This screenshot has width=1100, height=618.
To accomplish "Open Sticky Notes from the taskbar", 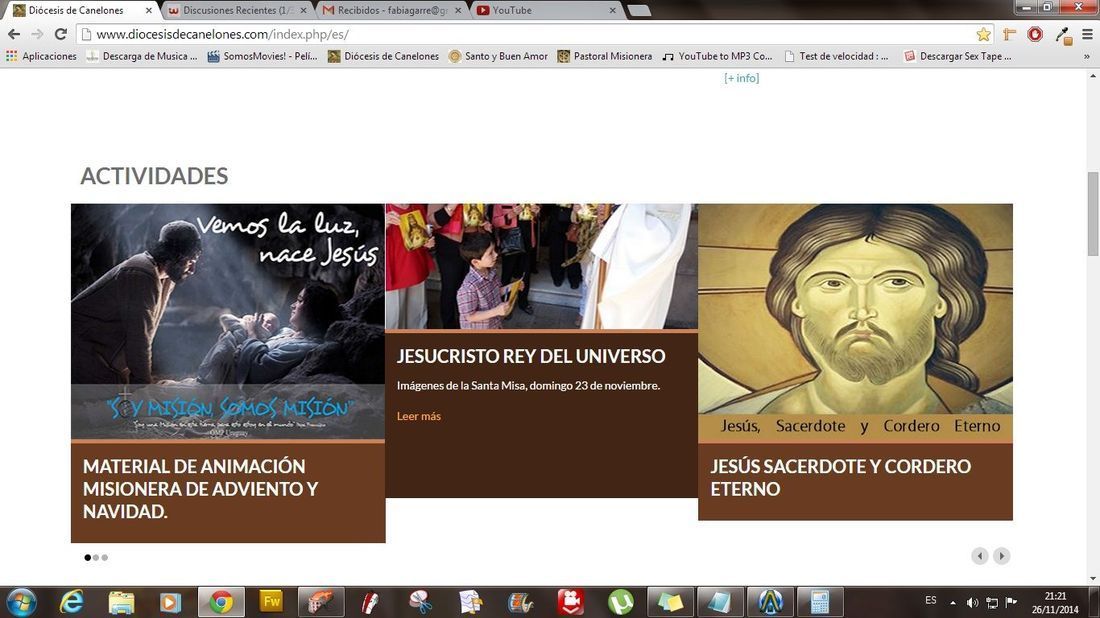I will click(x=669, y=602).
